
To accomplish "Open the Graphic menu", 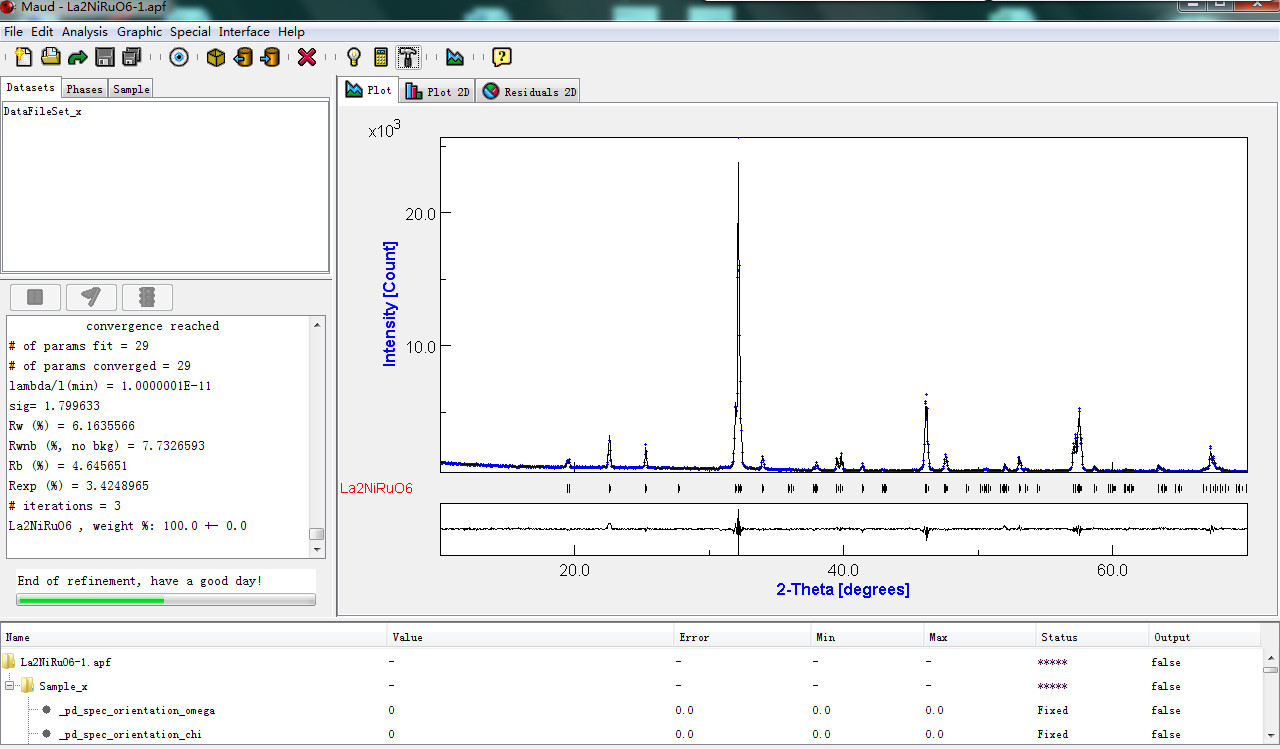I will 139,31.
